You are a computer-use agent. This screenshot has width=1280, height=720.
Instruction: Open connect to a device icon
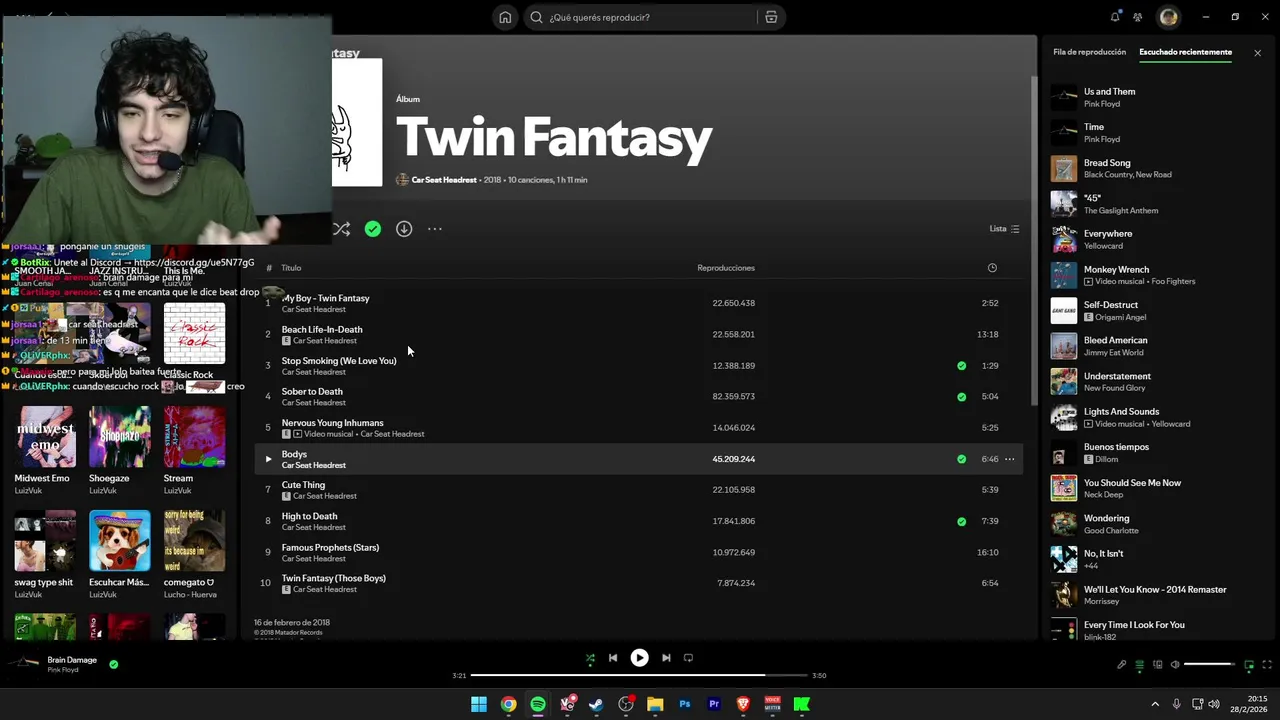click(x=1158, y=665)
